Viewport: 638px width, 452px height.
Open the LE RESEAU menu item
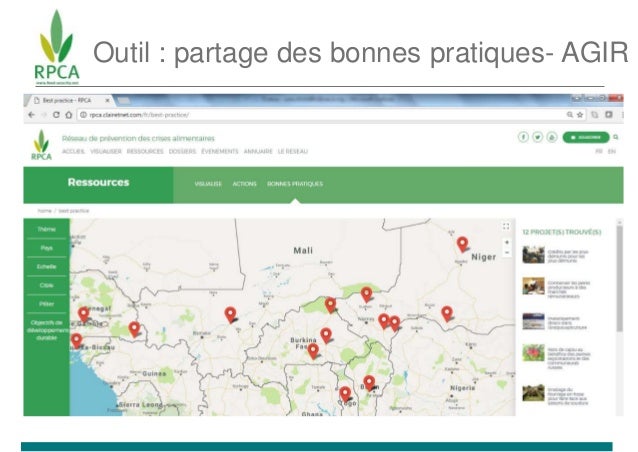[293, 151]
